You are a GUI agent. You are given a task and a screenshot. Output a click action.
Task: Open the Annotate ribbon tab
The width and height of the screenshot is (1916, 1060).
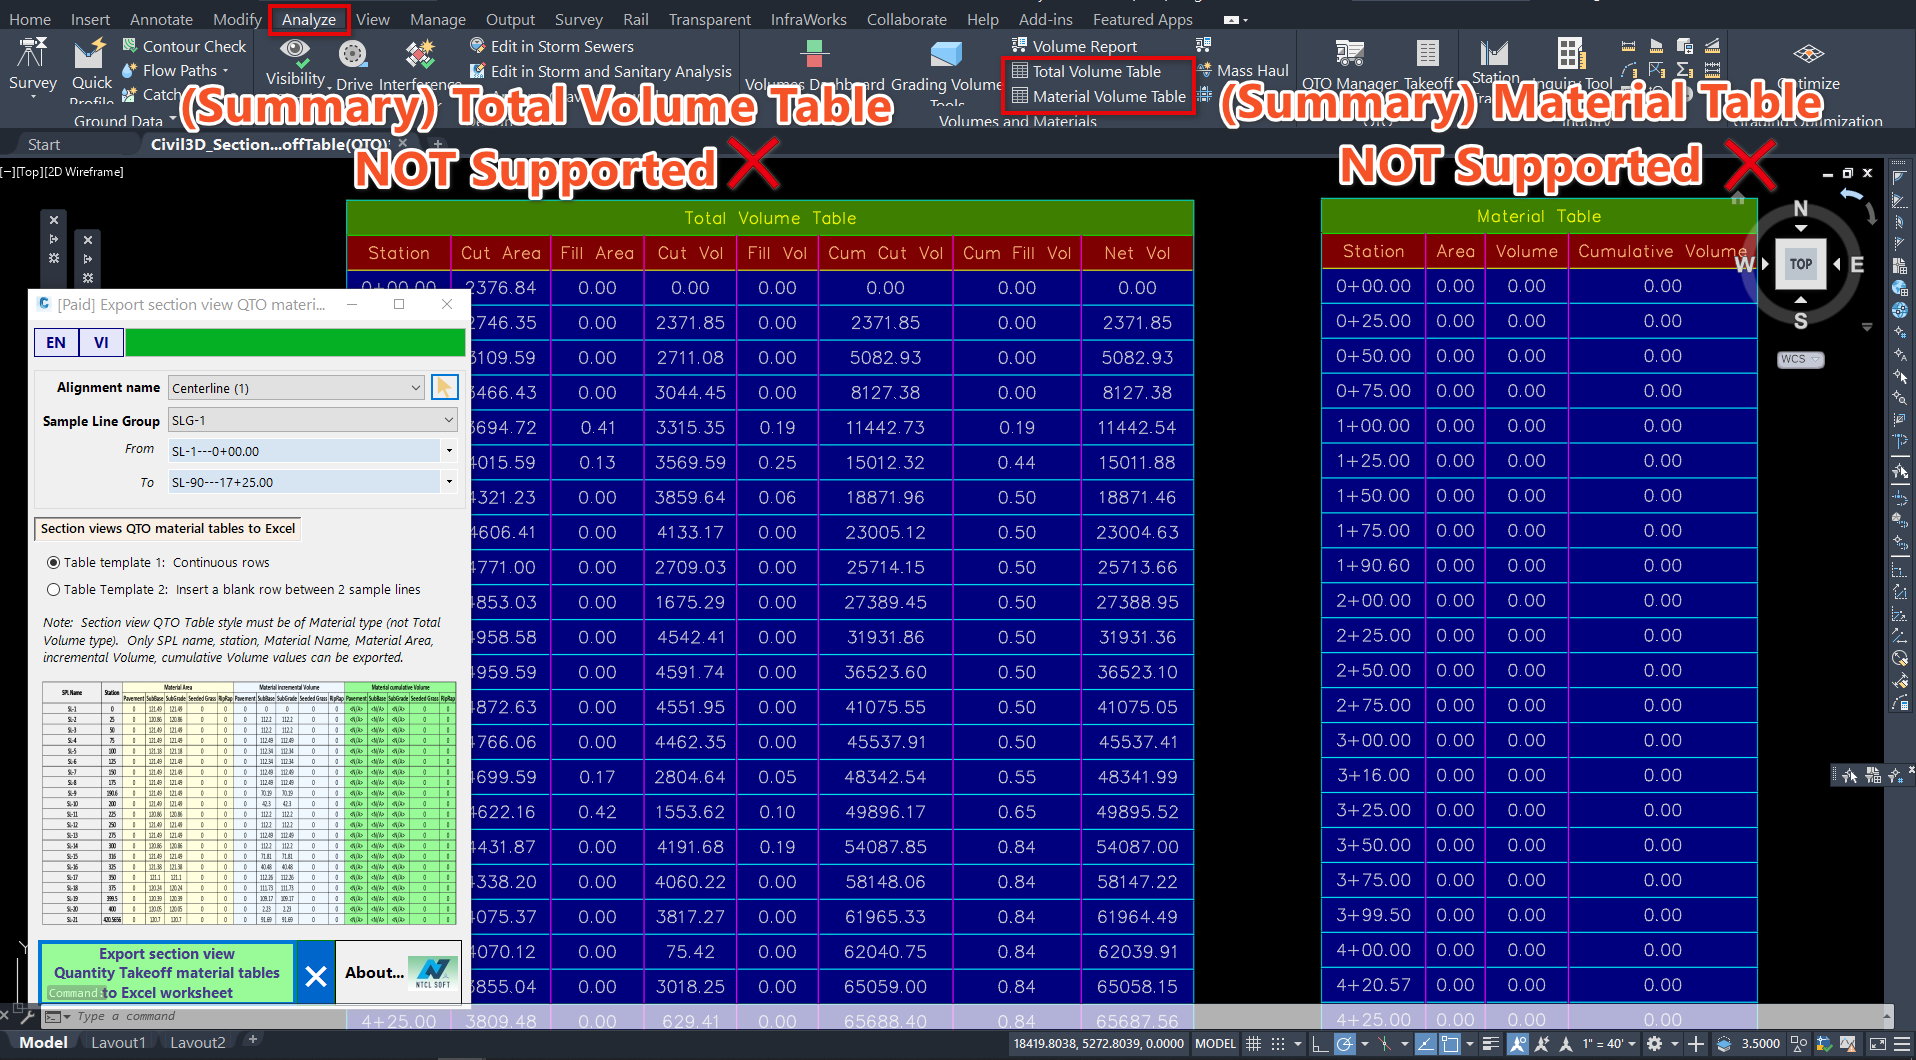[161, 19]
